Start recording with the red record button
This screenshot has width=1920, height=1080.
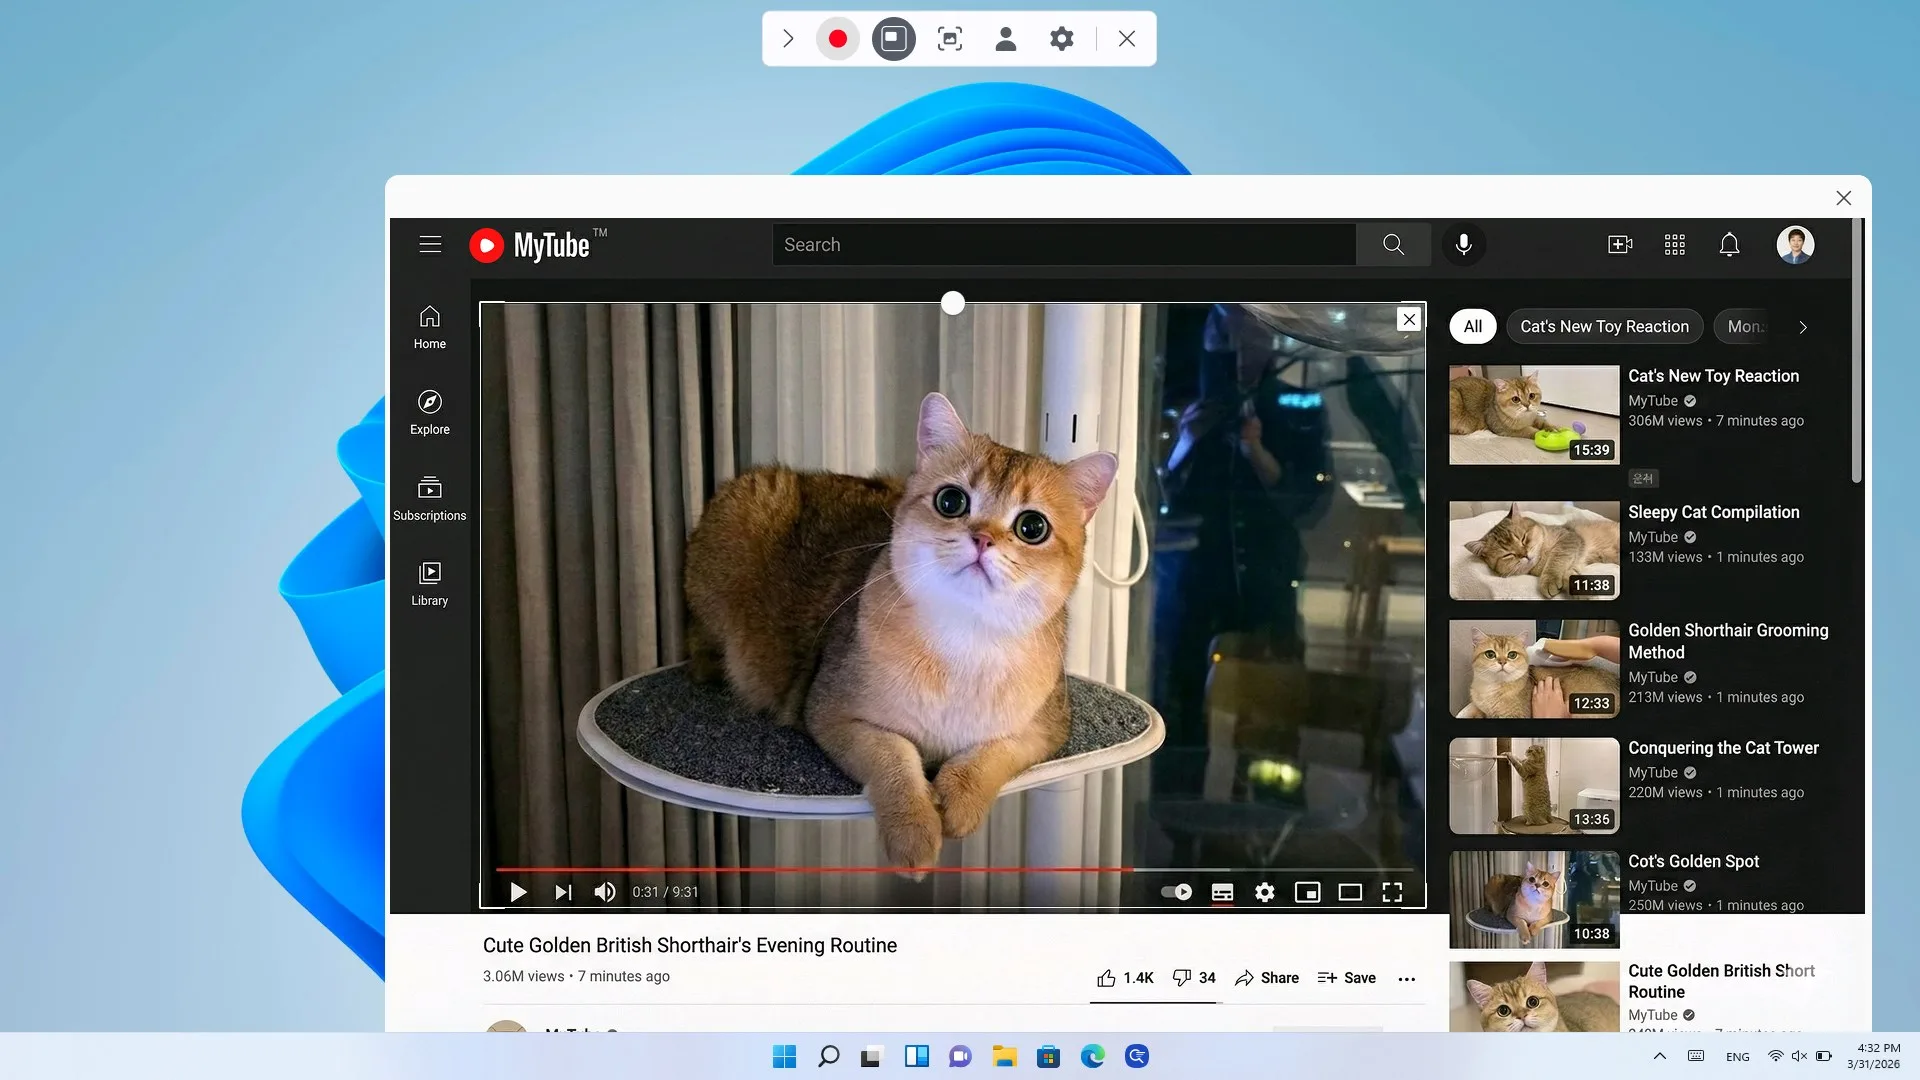(x=838, y=39)
